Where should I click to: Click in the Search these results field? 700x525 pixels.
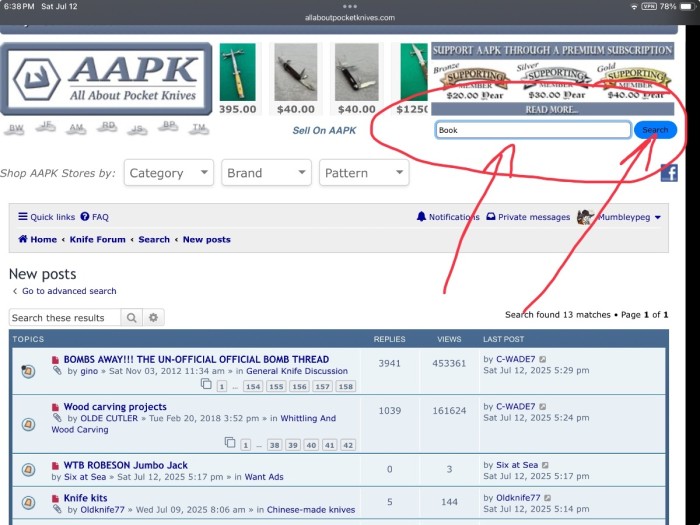65,317
